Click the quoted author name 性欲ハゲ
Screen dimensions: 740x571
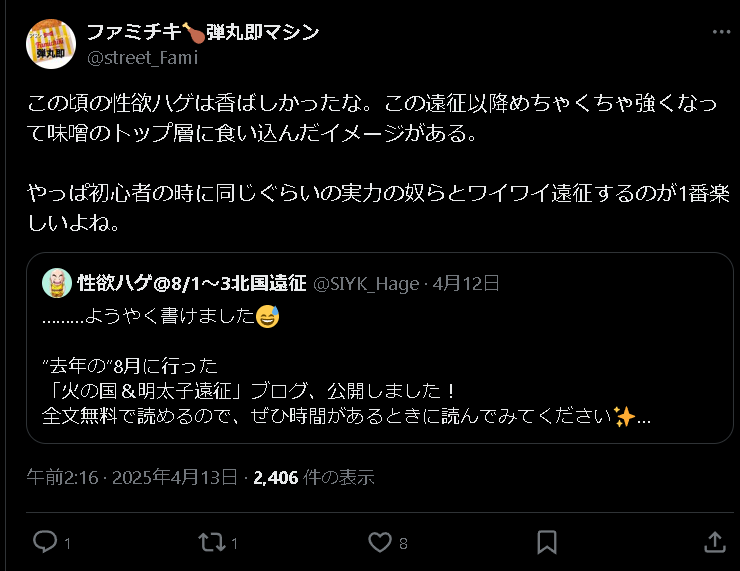coord(191,283)
